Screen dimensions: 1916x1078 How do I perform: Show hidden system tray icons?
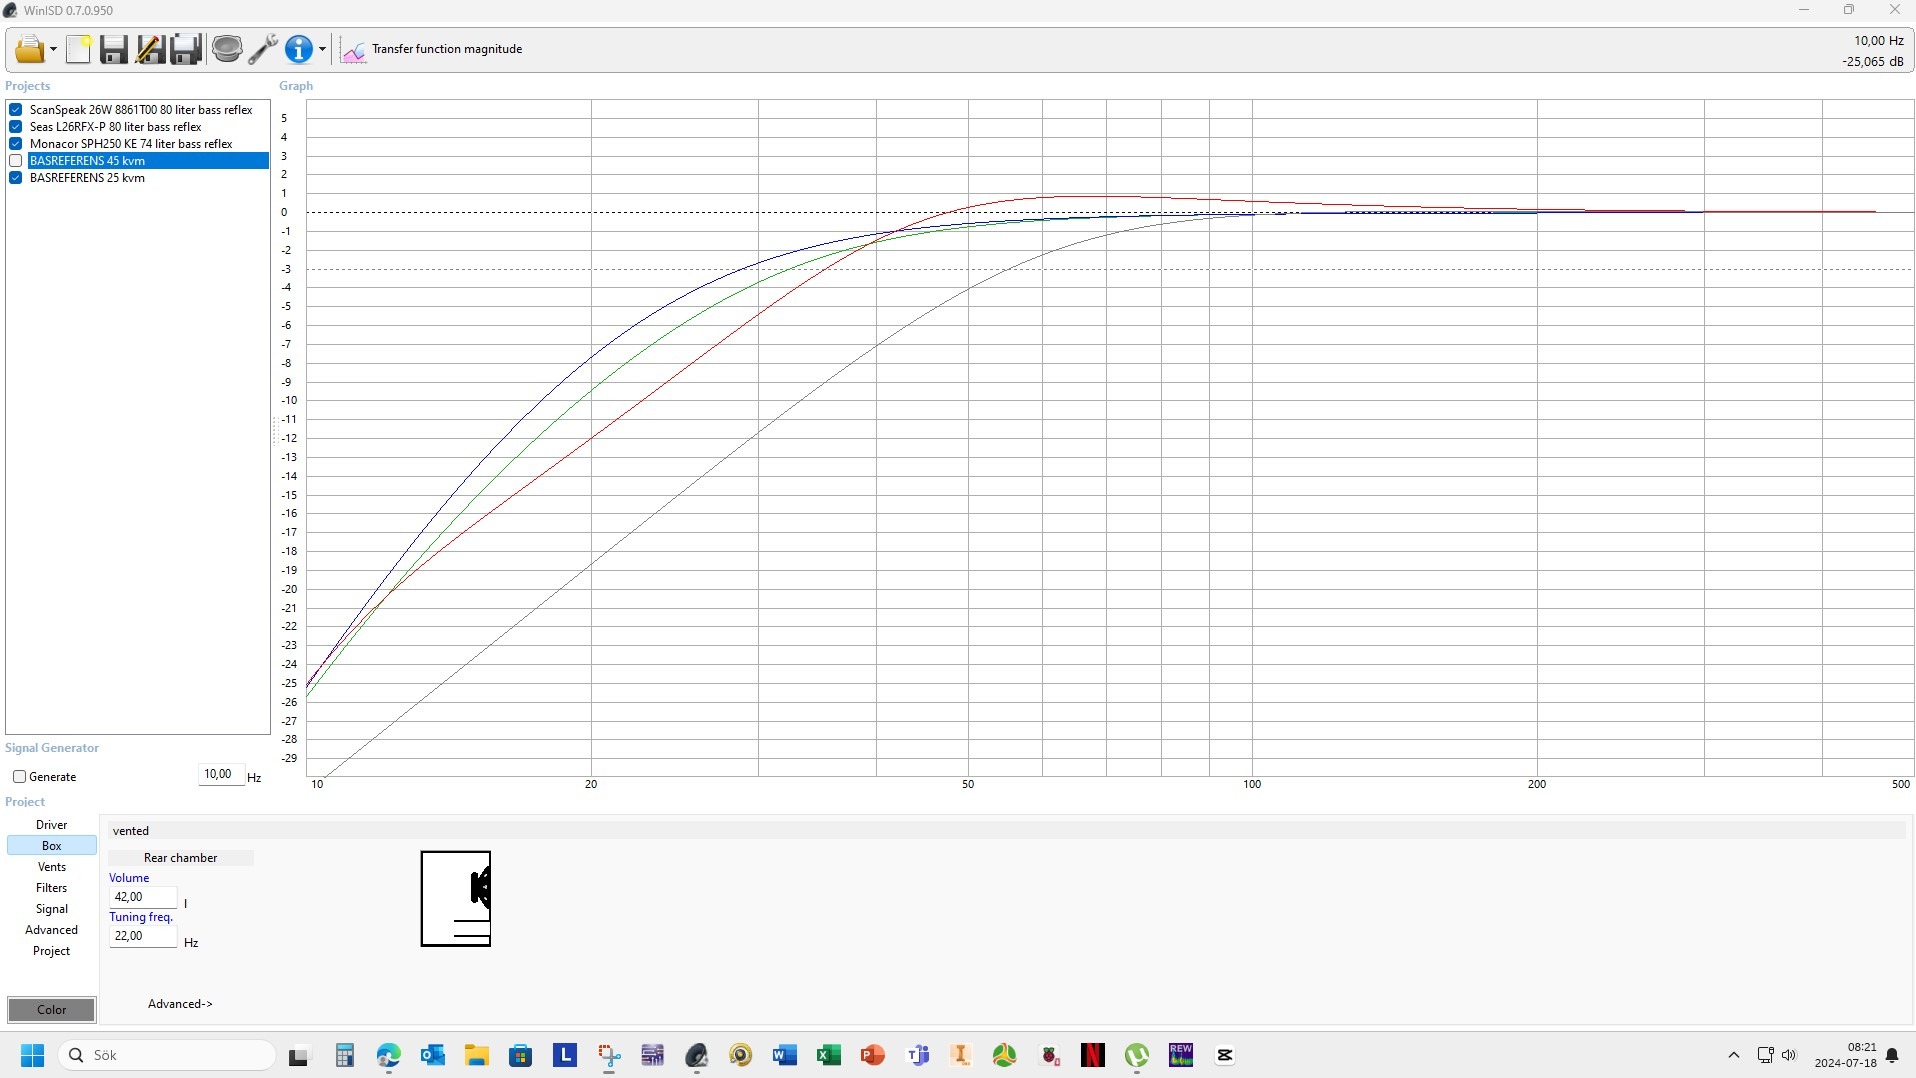pyautogui.click(x=1734, y=1055)
